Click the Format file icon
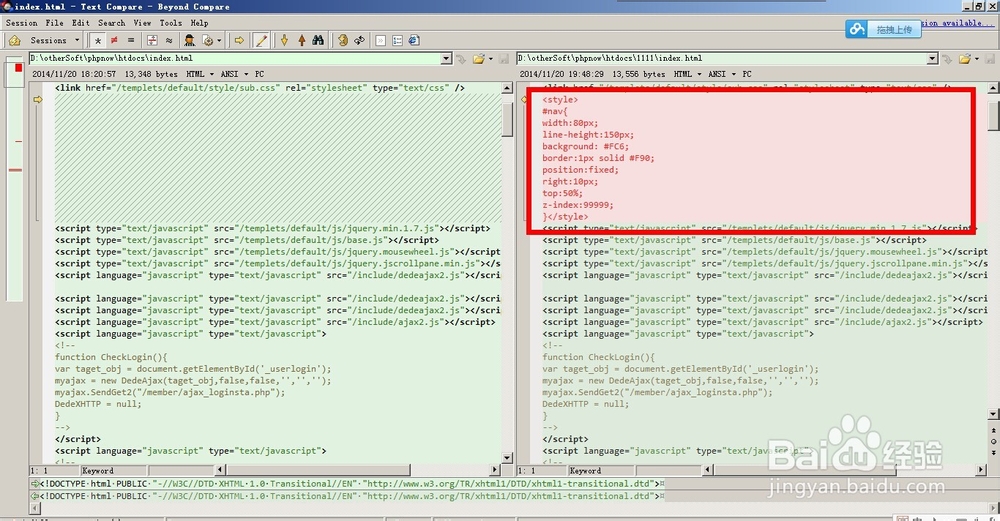 (208, 40)
